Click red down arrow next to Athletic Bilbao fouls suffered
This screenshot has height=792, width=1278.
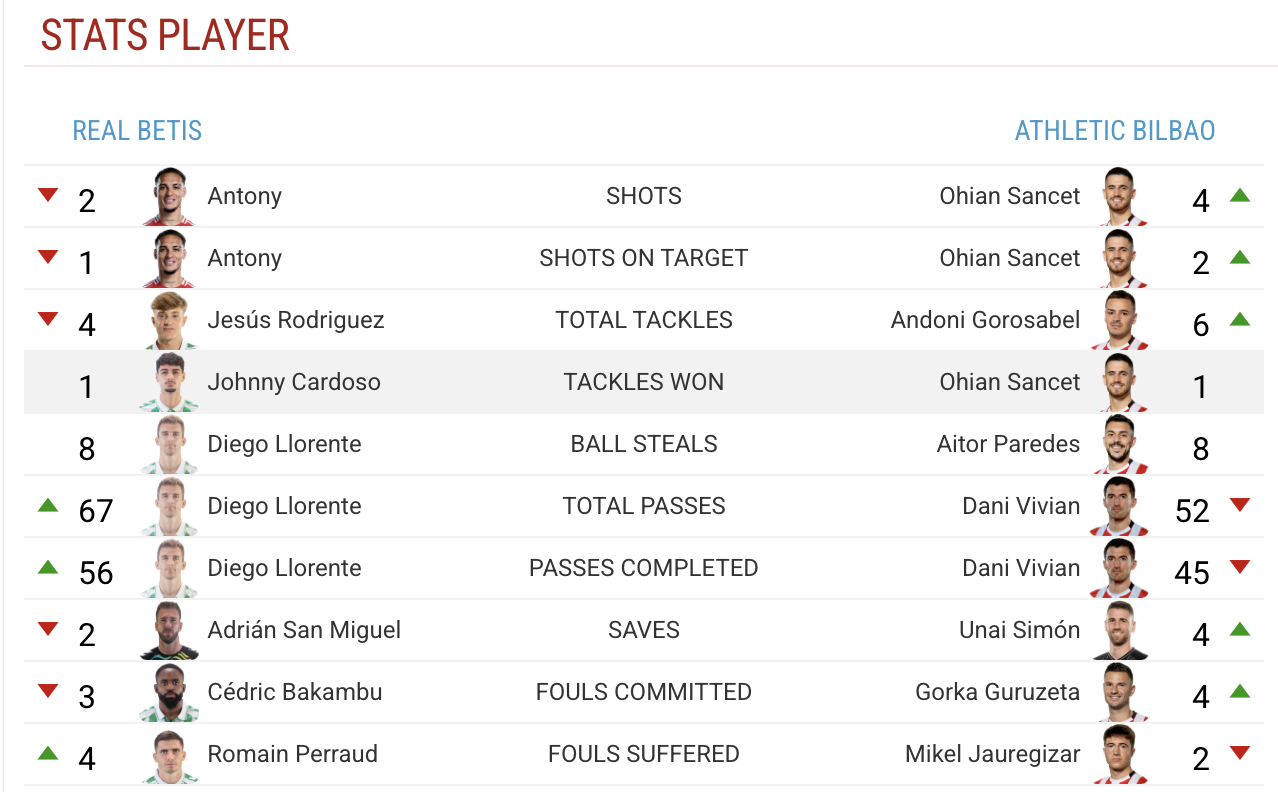pos(1240,753)
